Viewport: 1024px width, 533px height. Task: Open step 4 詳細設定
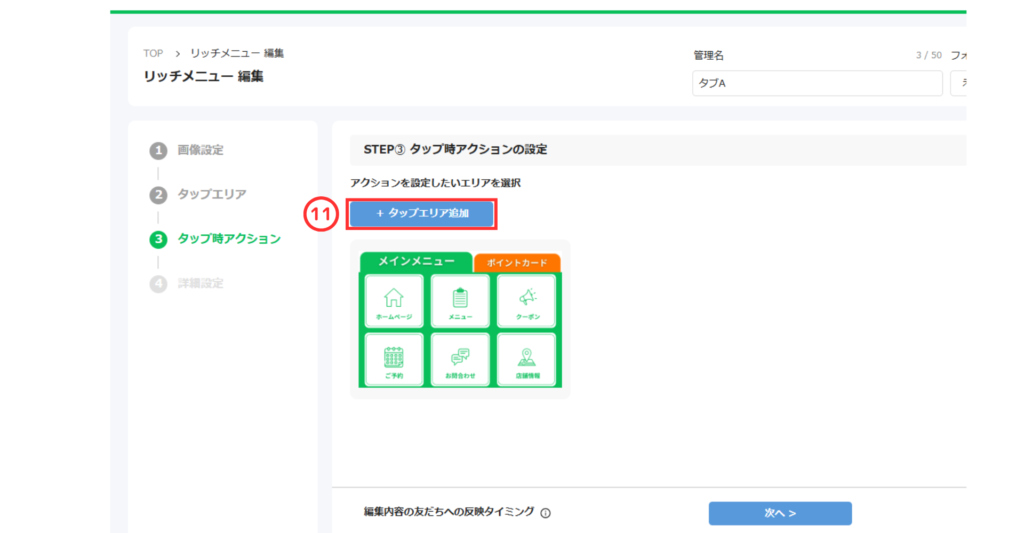tap(200, 283)
